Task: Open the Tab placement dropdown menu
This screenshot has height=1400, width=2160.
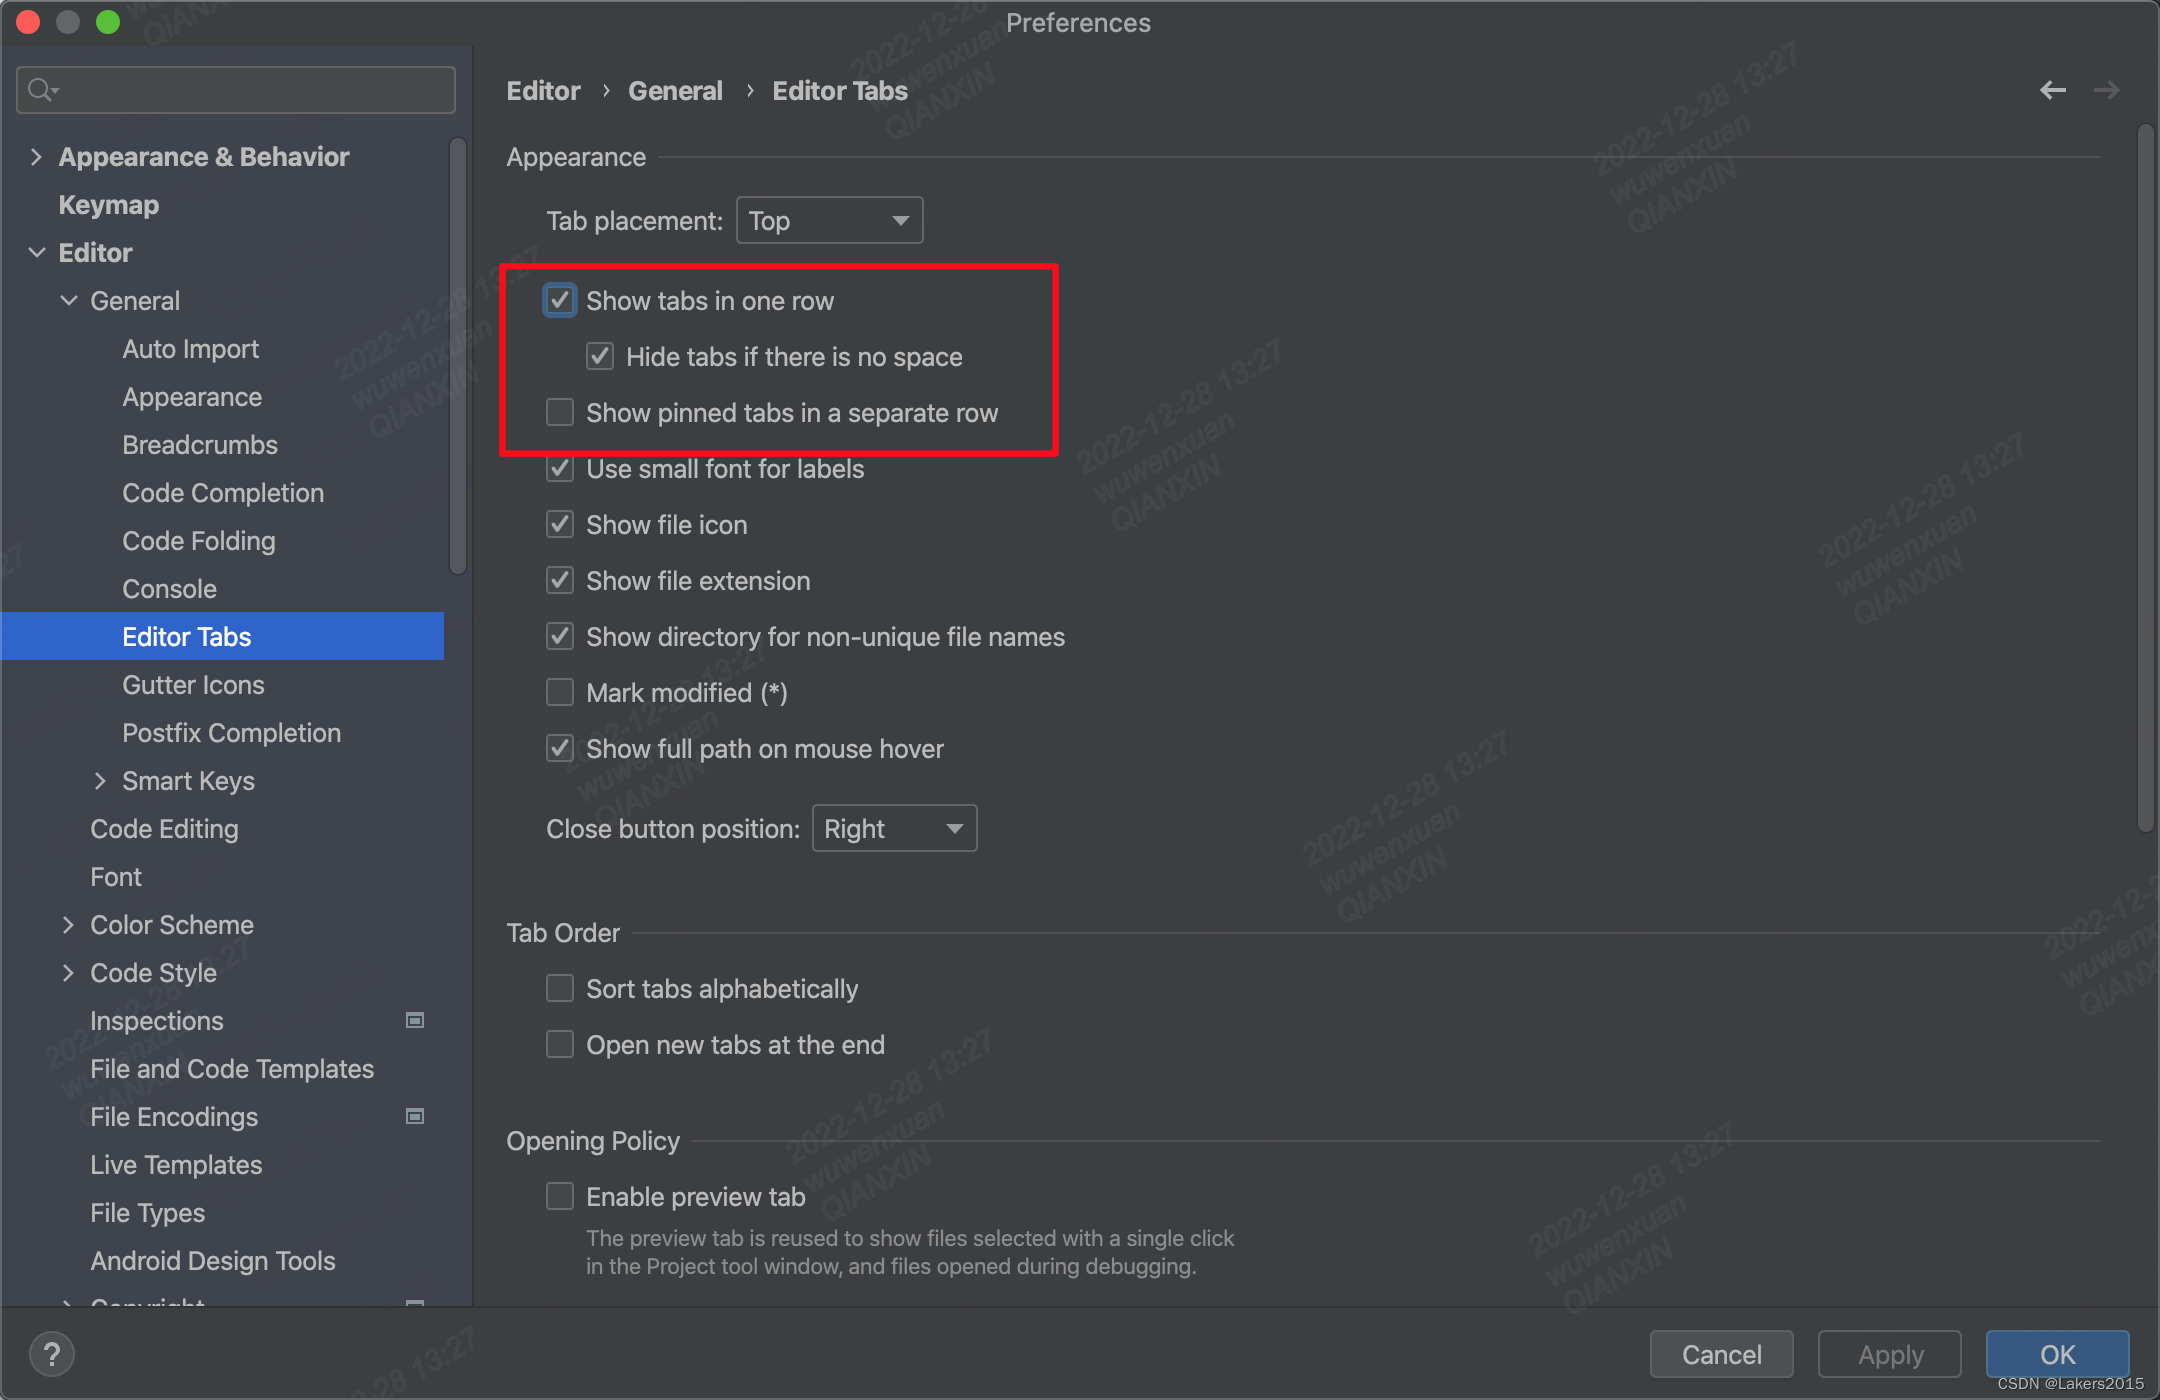Action: click(x=828, y=220)
